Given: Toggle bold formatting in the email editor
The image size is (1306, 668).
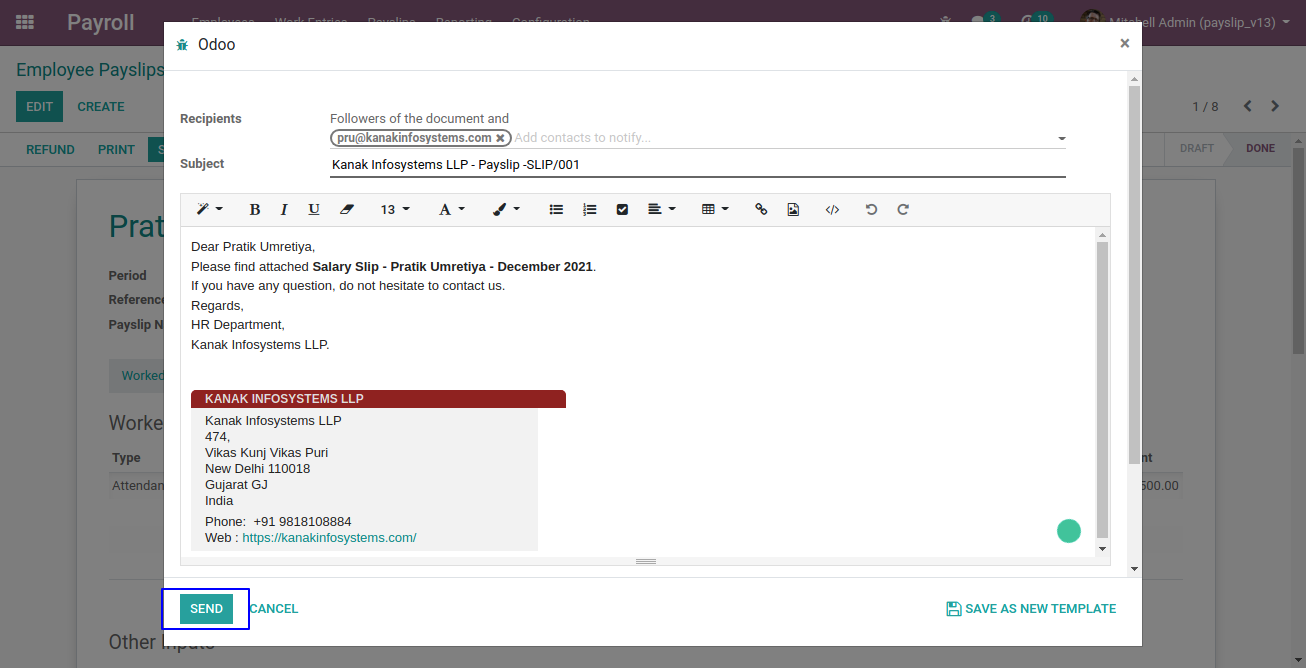Looking at the screenshot, I should pos(255,210).
